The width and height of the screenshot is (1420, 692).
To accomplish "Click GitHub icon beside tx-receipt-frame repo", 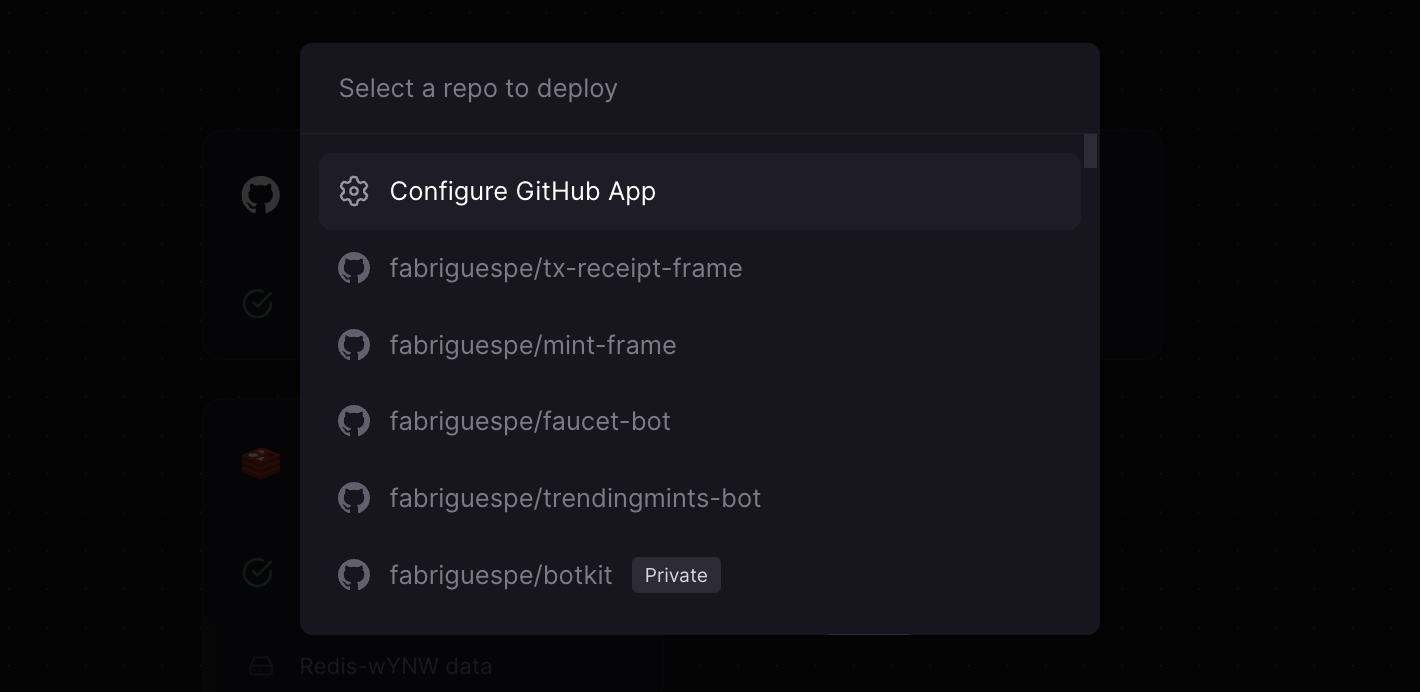I will click(x=354, y=268).
